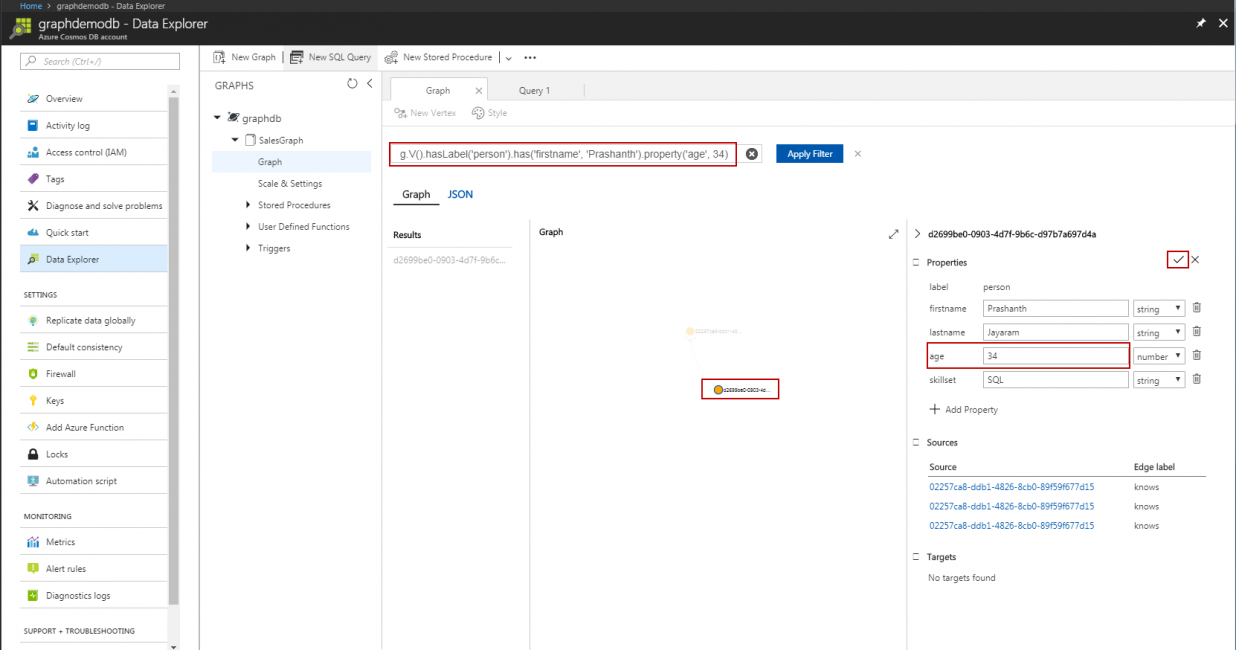Collapse the GRAPHS pane with the chevron

(370, 84)
